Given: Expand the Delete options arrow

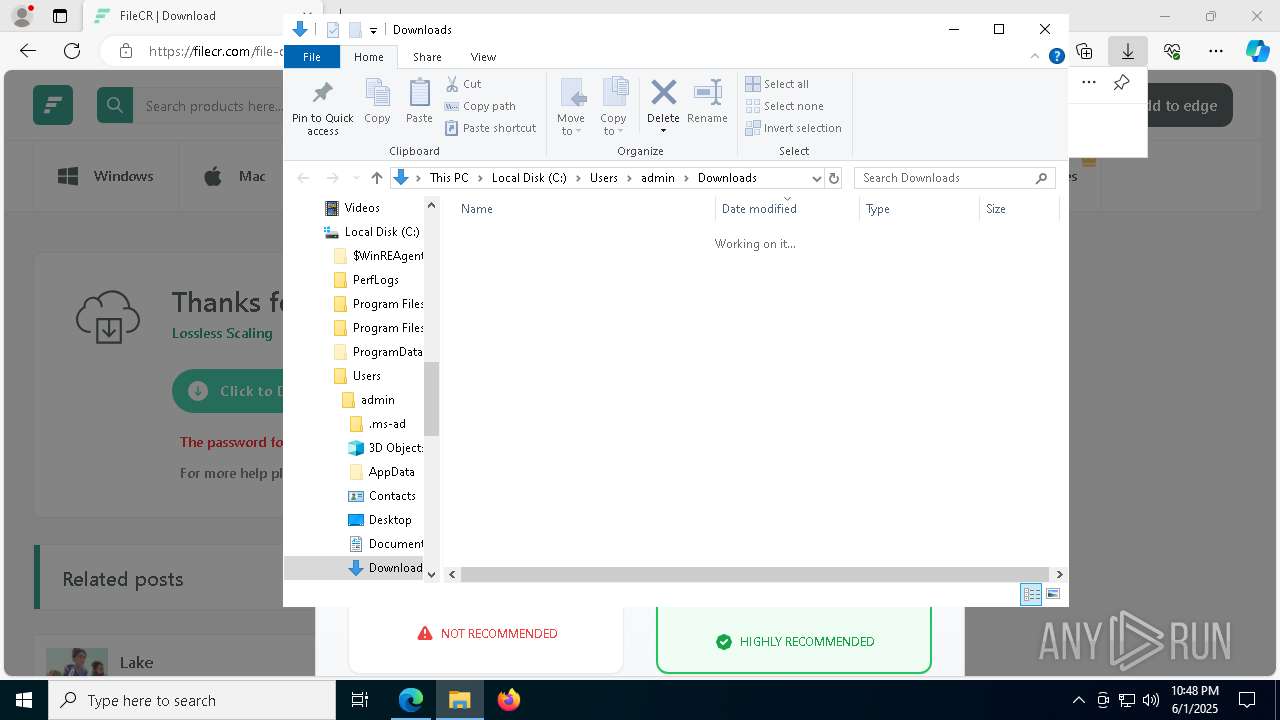Looking at the screenshot, I should coord(663,131).
